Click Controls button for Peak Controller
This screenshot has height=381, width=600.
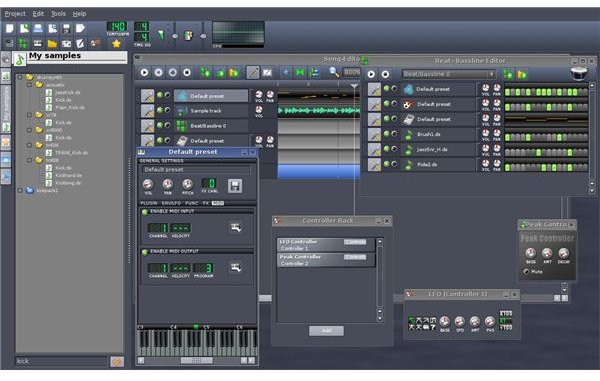click(x=355, y=257)
